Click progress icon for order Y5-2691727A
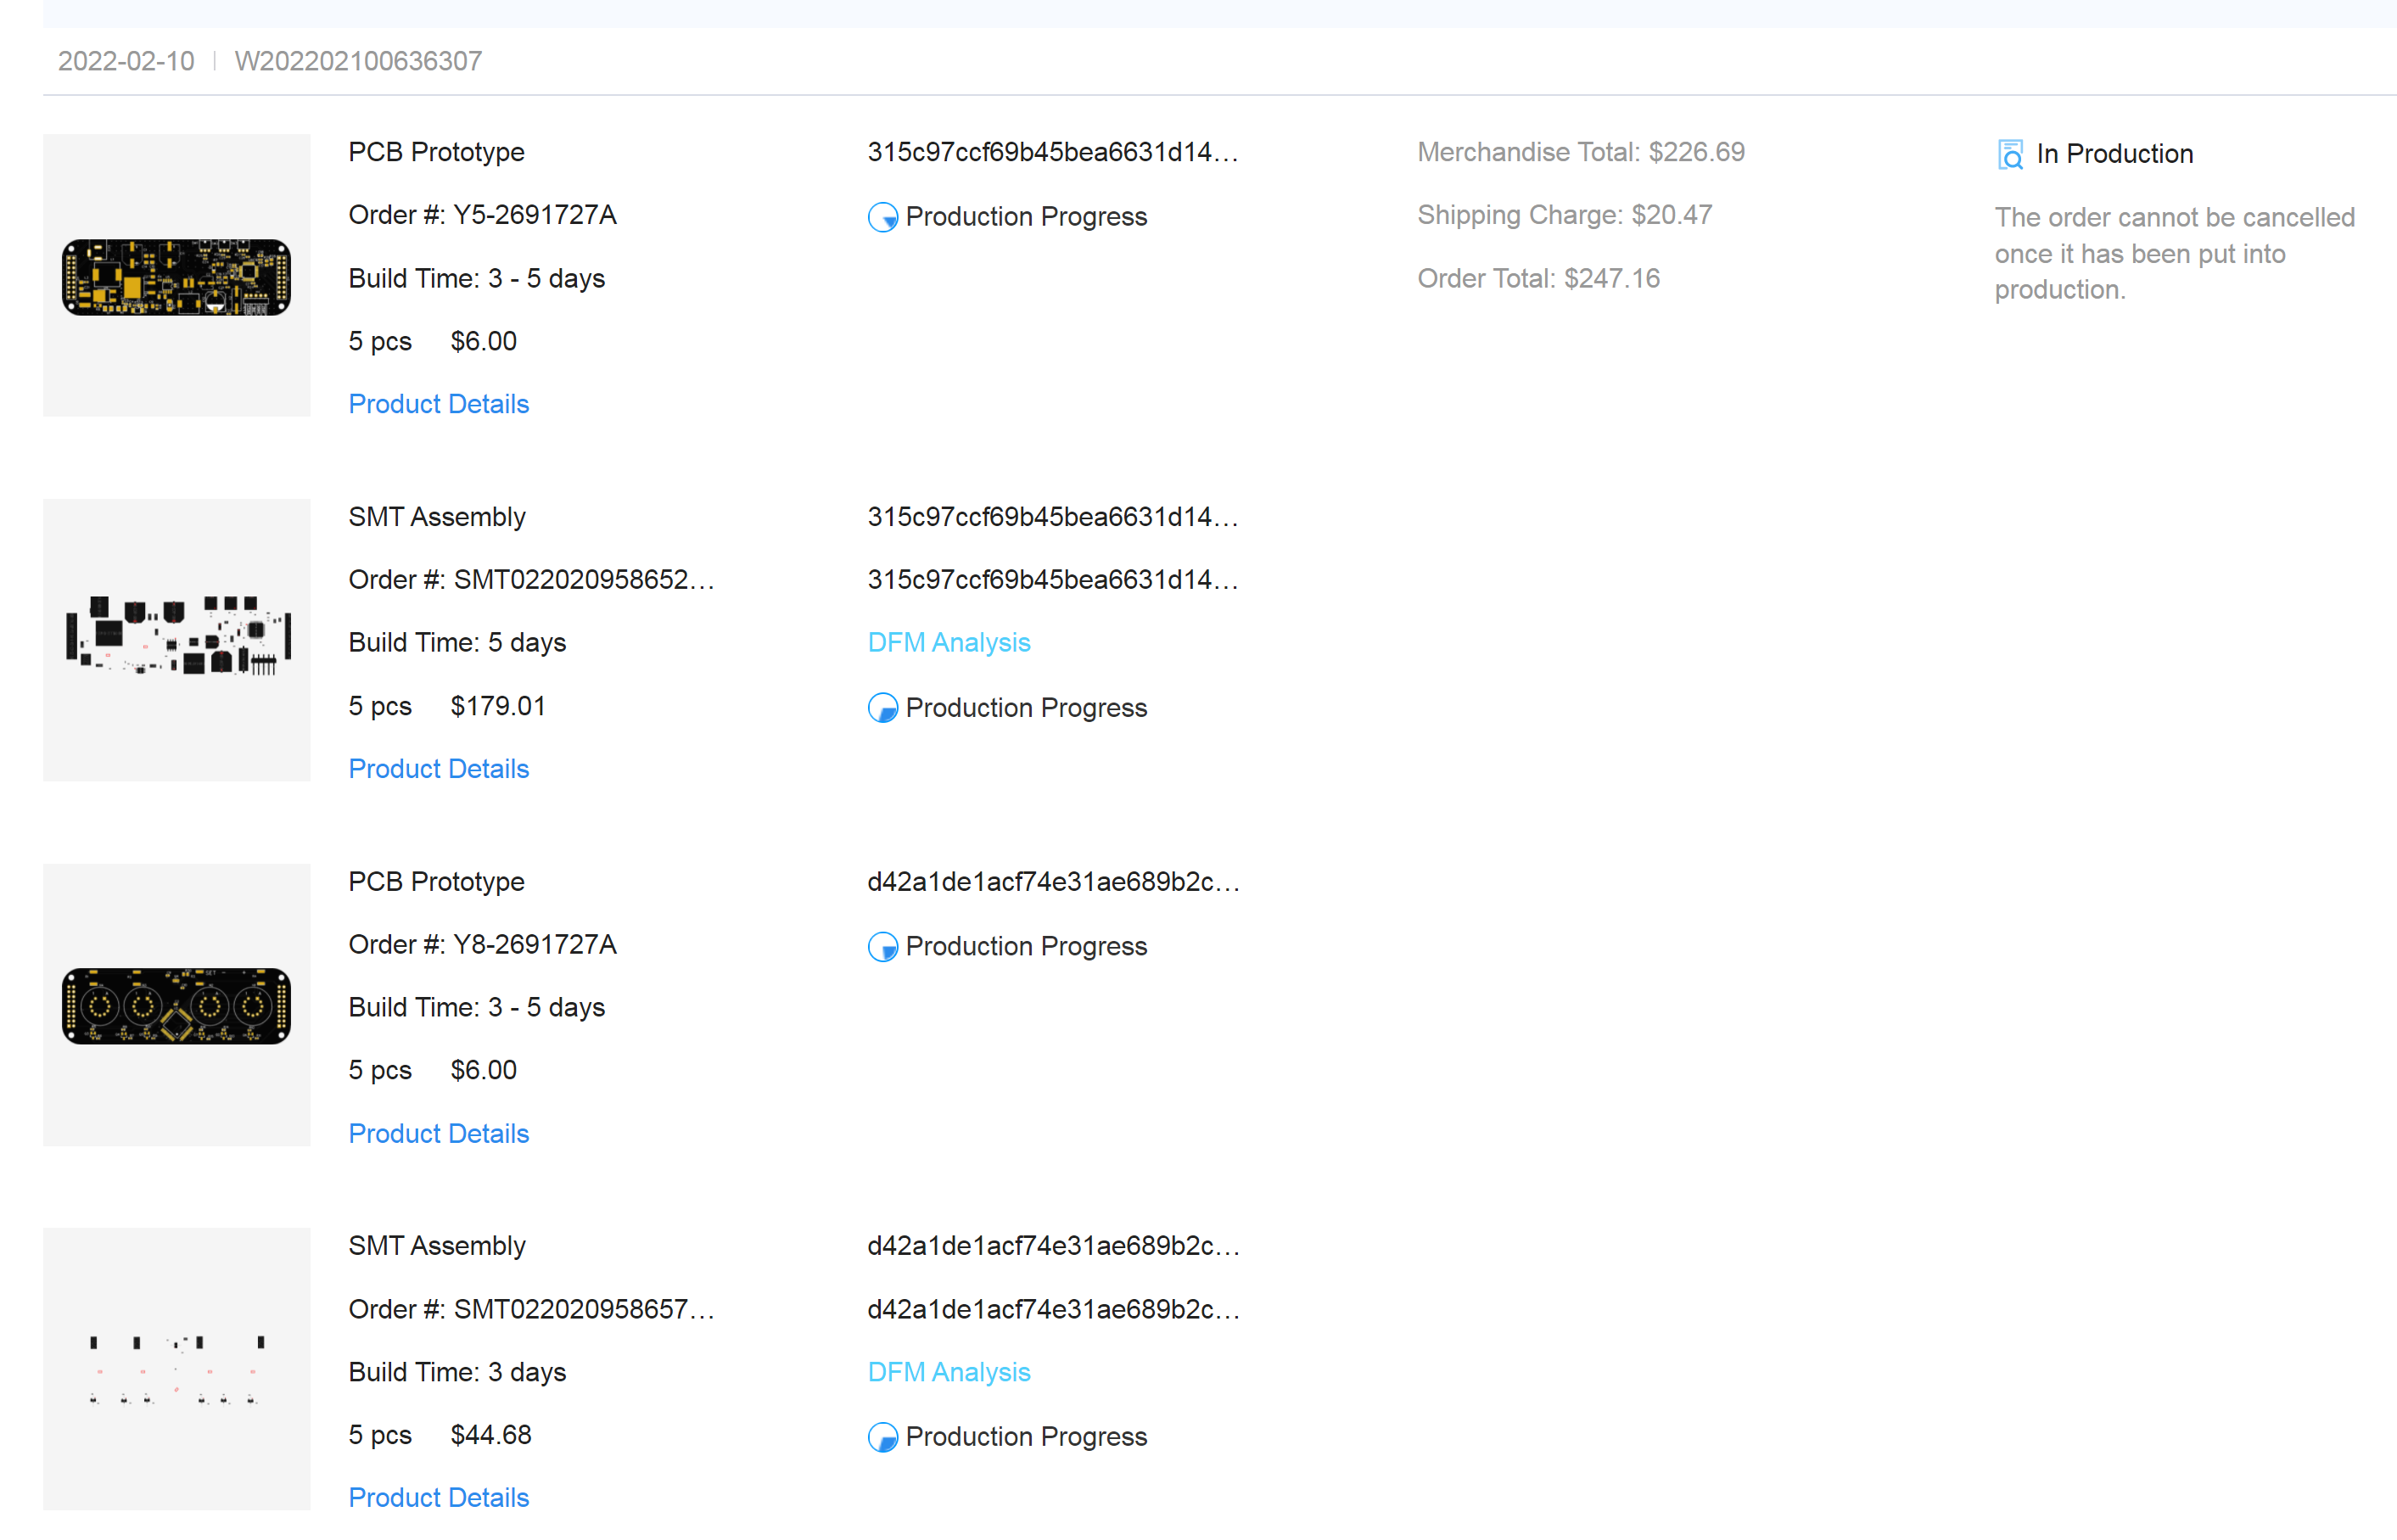Viewport: 2397px width, 1540px height. (x=882, y=217)
